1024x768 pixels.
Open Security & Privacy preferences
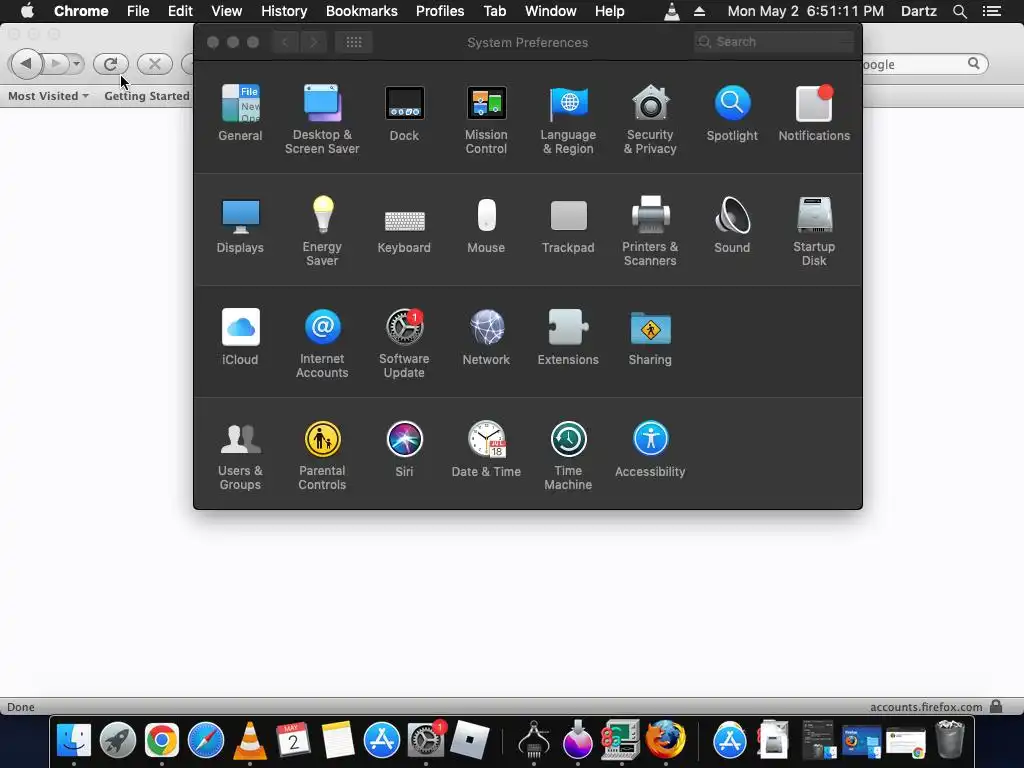[650, 119]
